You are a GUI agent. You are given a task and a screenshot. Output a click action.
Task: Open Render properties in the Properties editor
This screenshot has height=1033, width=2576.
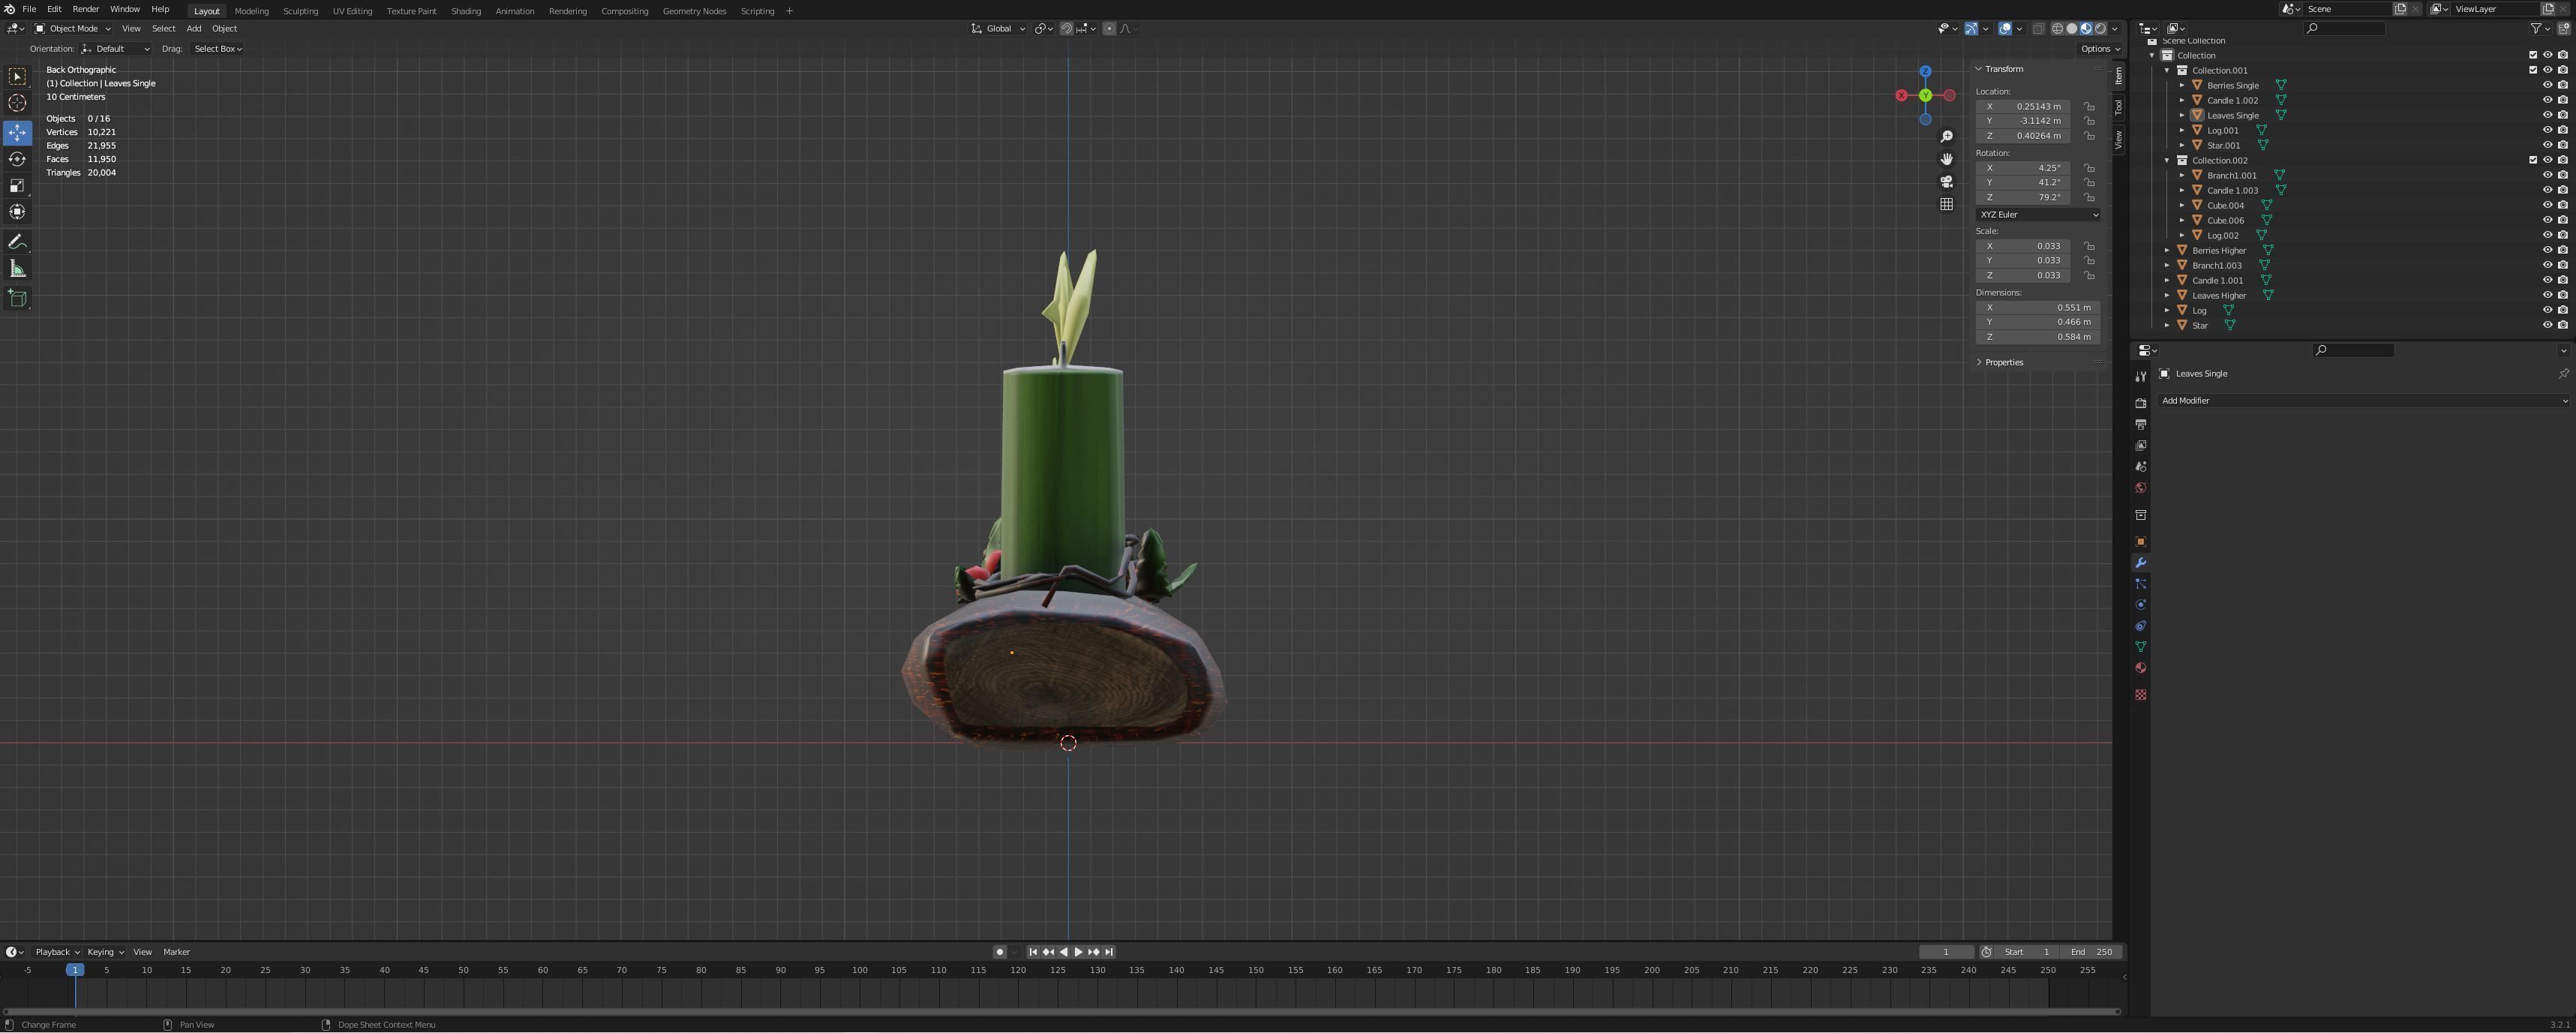point(2141,403)
